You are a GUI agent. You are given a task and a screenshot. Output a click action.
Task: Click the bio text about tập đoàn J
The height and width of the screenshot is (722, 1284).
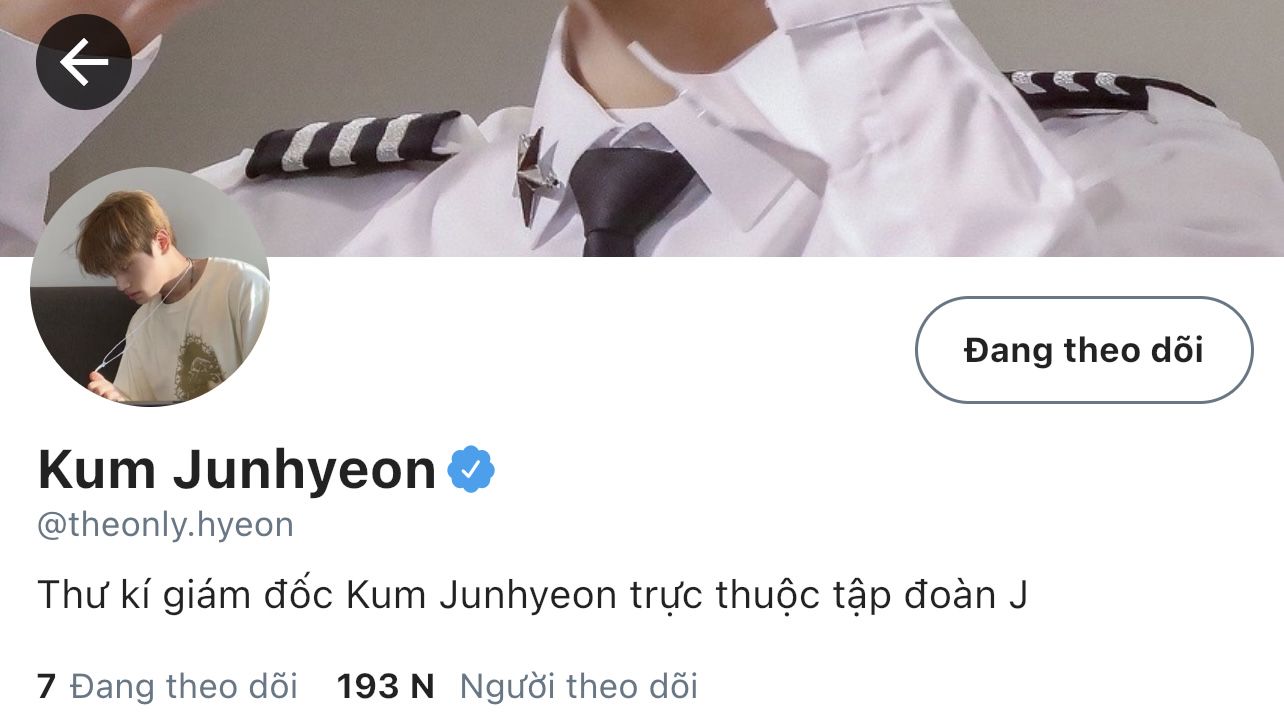pyautogui.click(x=533, y=596)
